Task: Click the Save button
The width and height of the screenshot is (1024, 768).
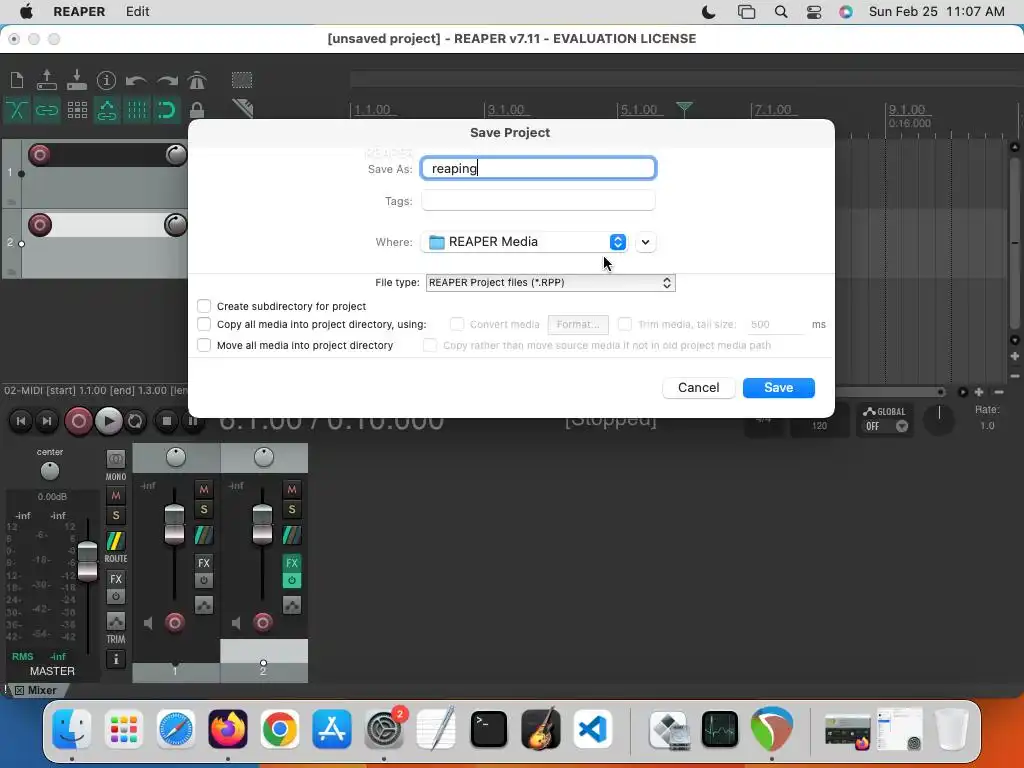Action: [778, 388]
